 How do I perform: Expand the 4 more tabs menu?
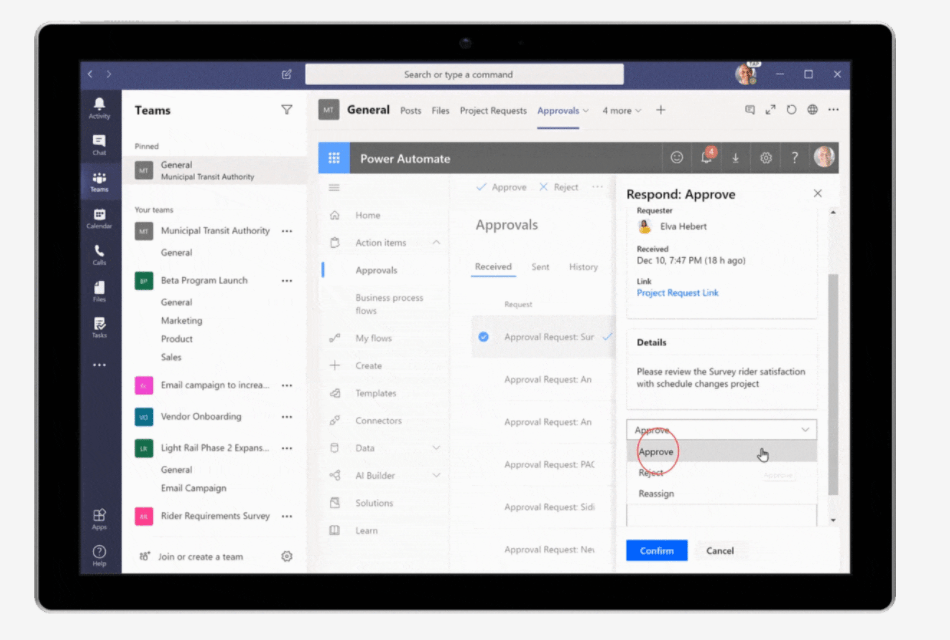pos(622,110)
